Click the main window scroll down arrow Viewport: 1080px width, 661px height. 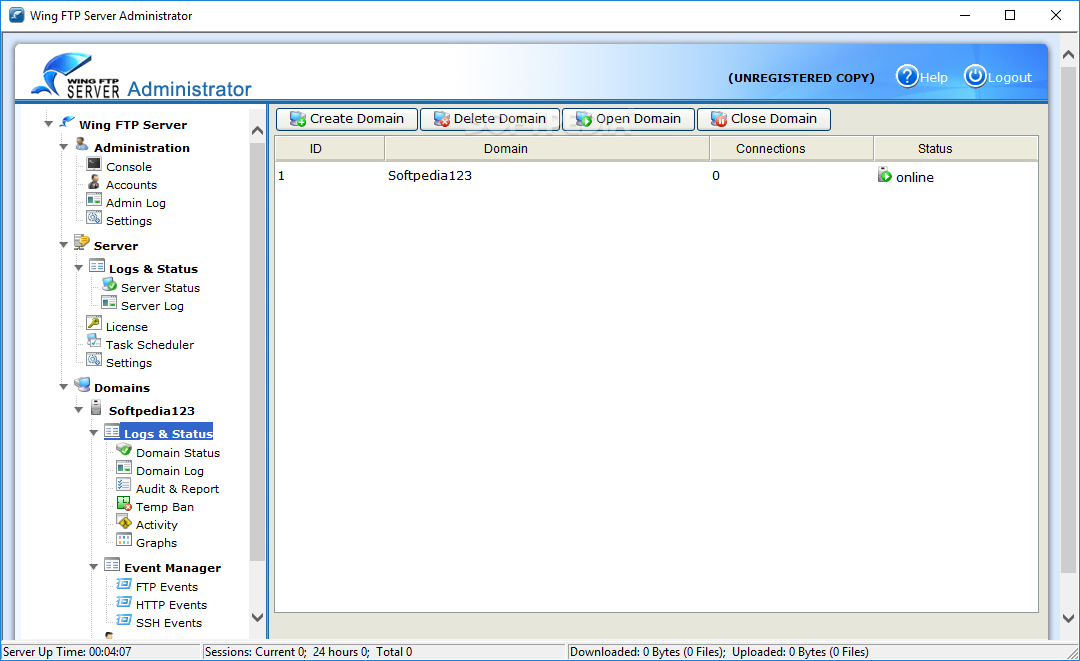pyautogui.click(x=1068, y=618)
